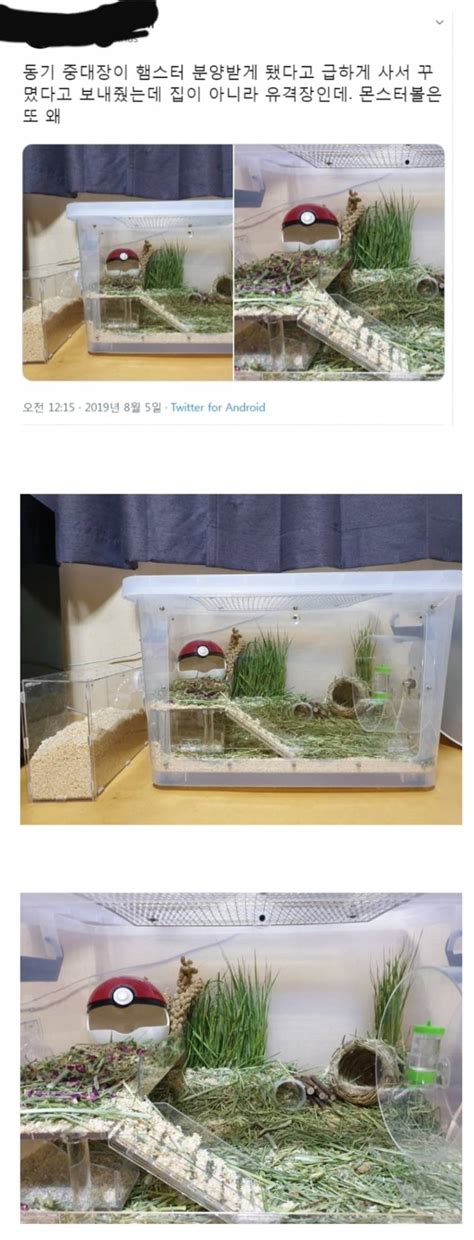Click the Twitter for Android source link
This screenshot has height=1240, width=474.
[218, 407]
